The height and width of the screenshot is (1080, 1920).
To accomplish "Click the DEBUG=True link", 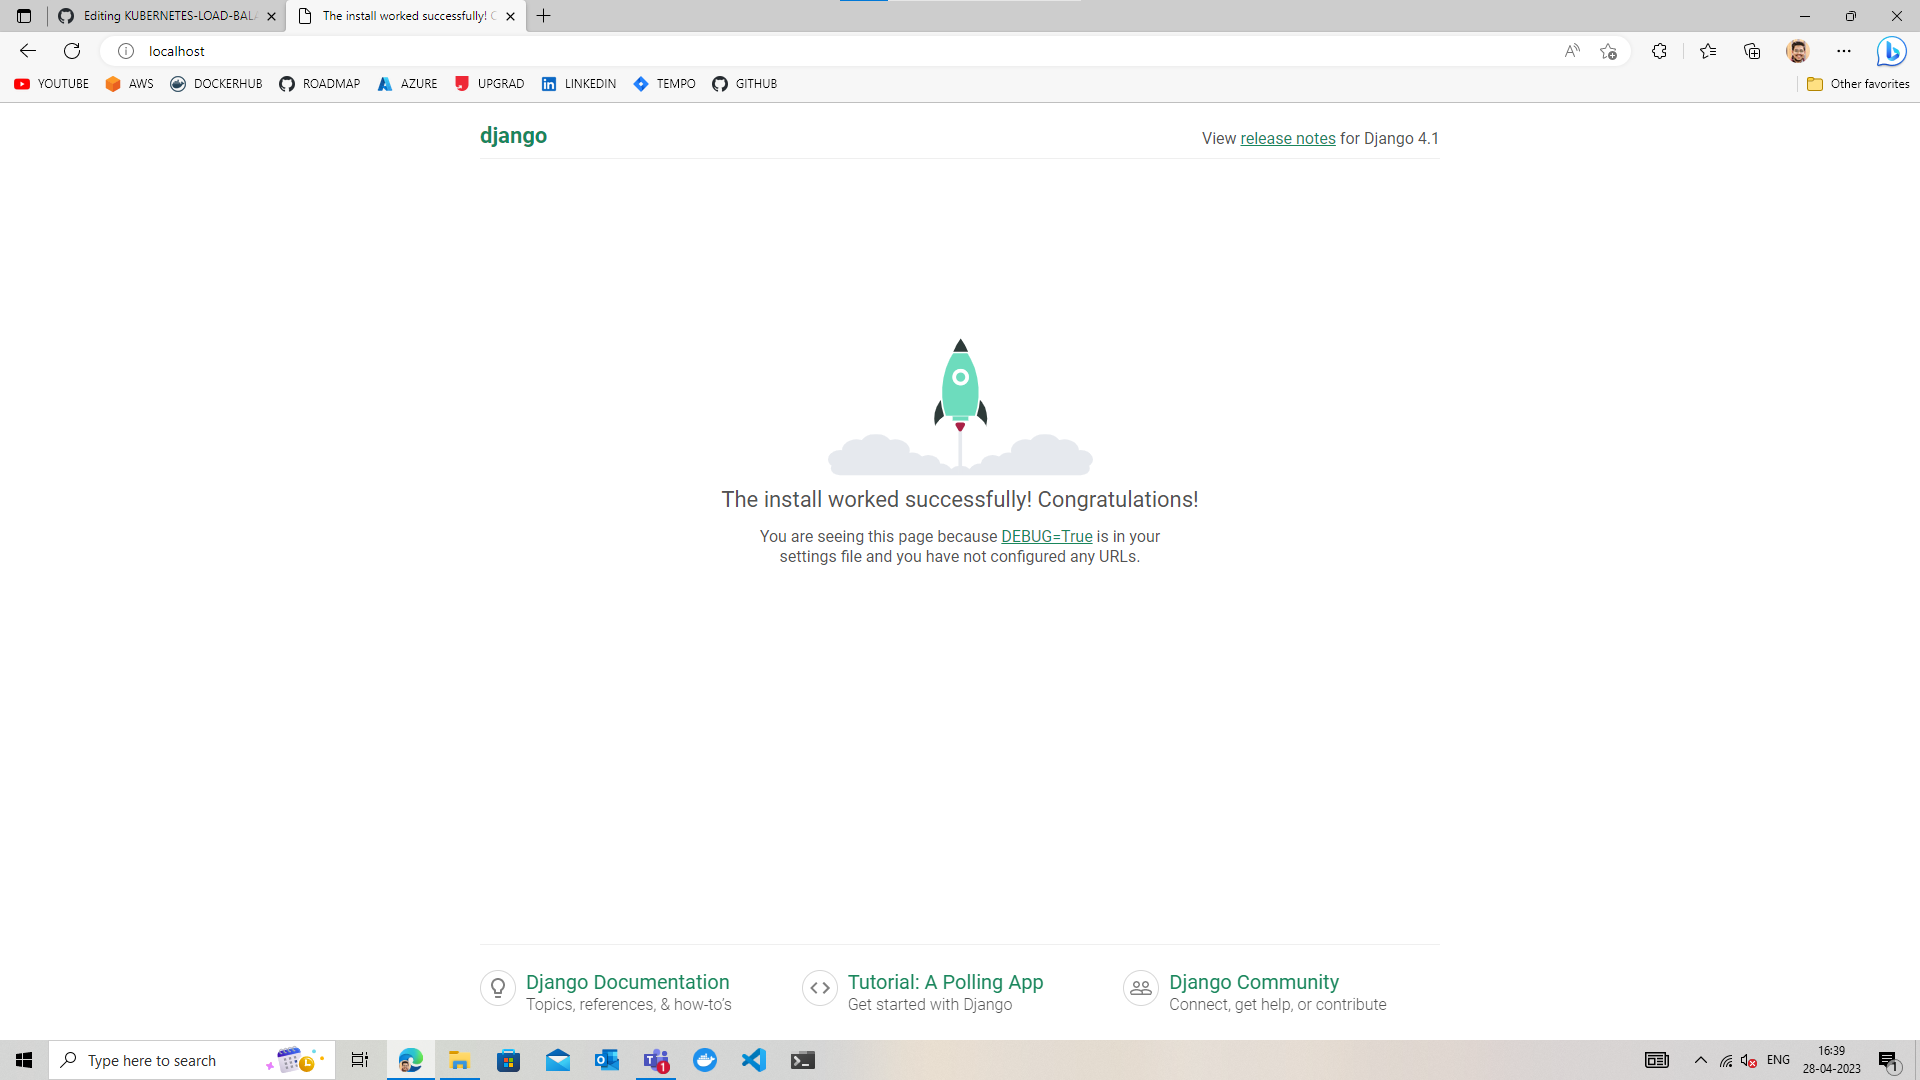I will pos(1046,536).
